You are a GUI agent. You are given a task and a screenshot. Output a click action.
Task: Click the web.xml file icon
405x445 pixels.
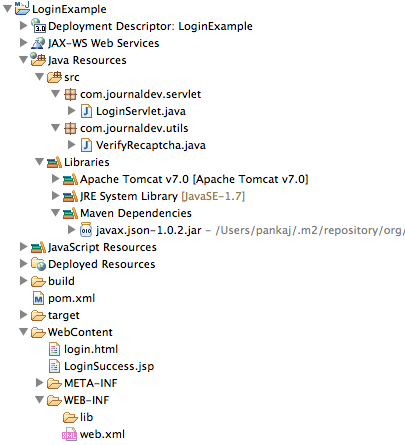tap(69, 434)
